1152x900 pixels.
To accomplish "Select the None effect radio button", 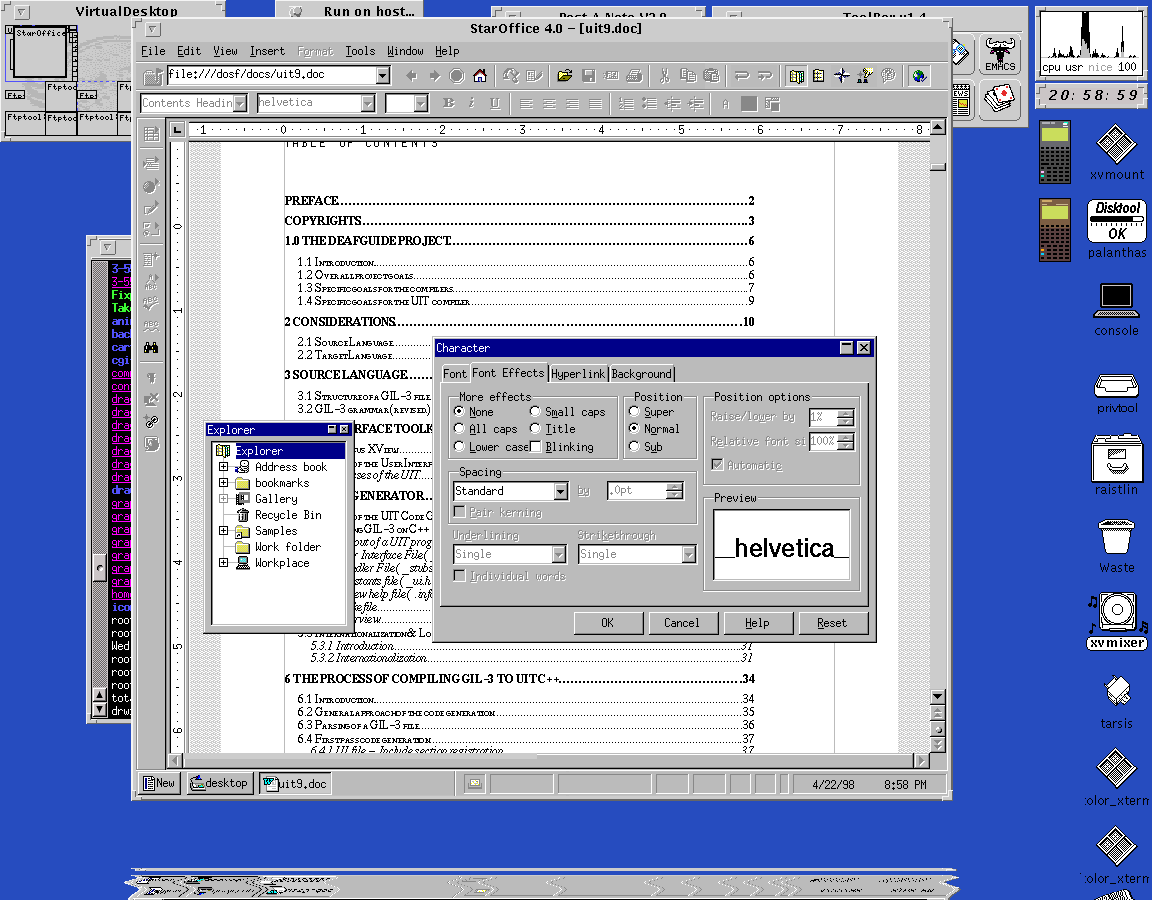I will (x=459, y=411).
